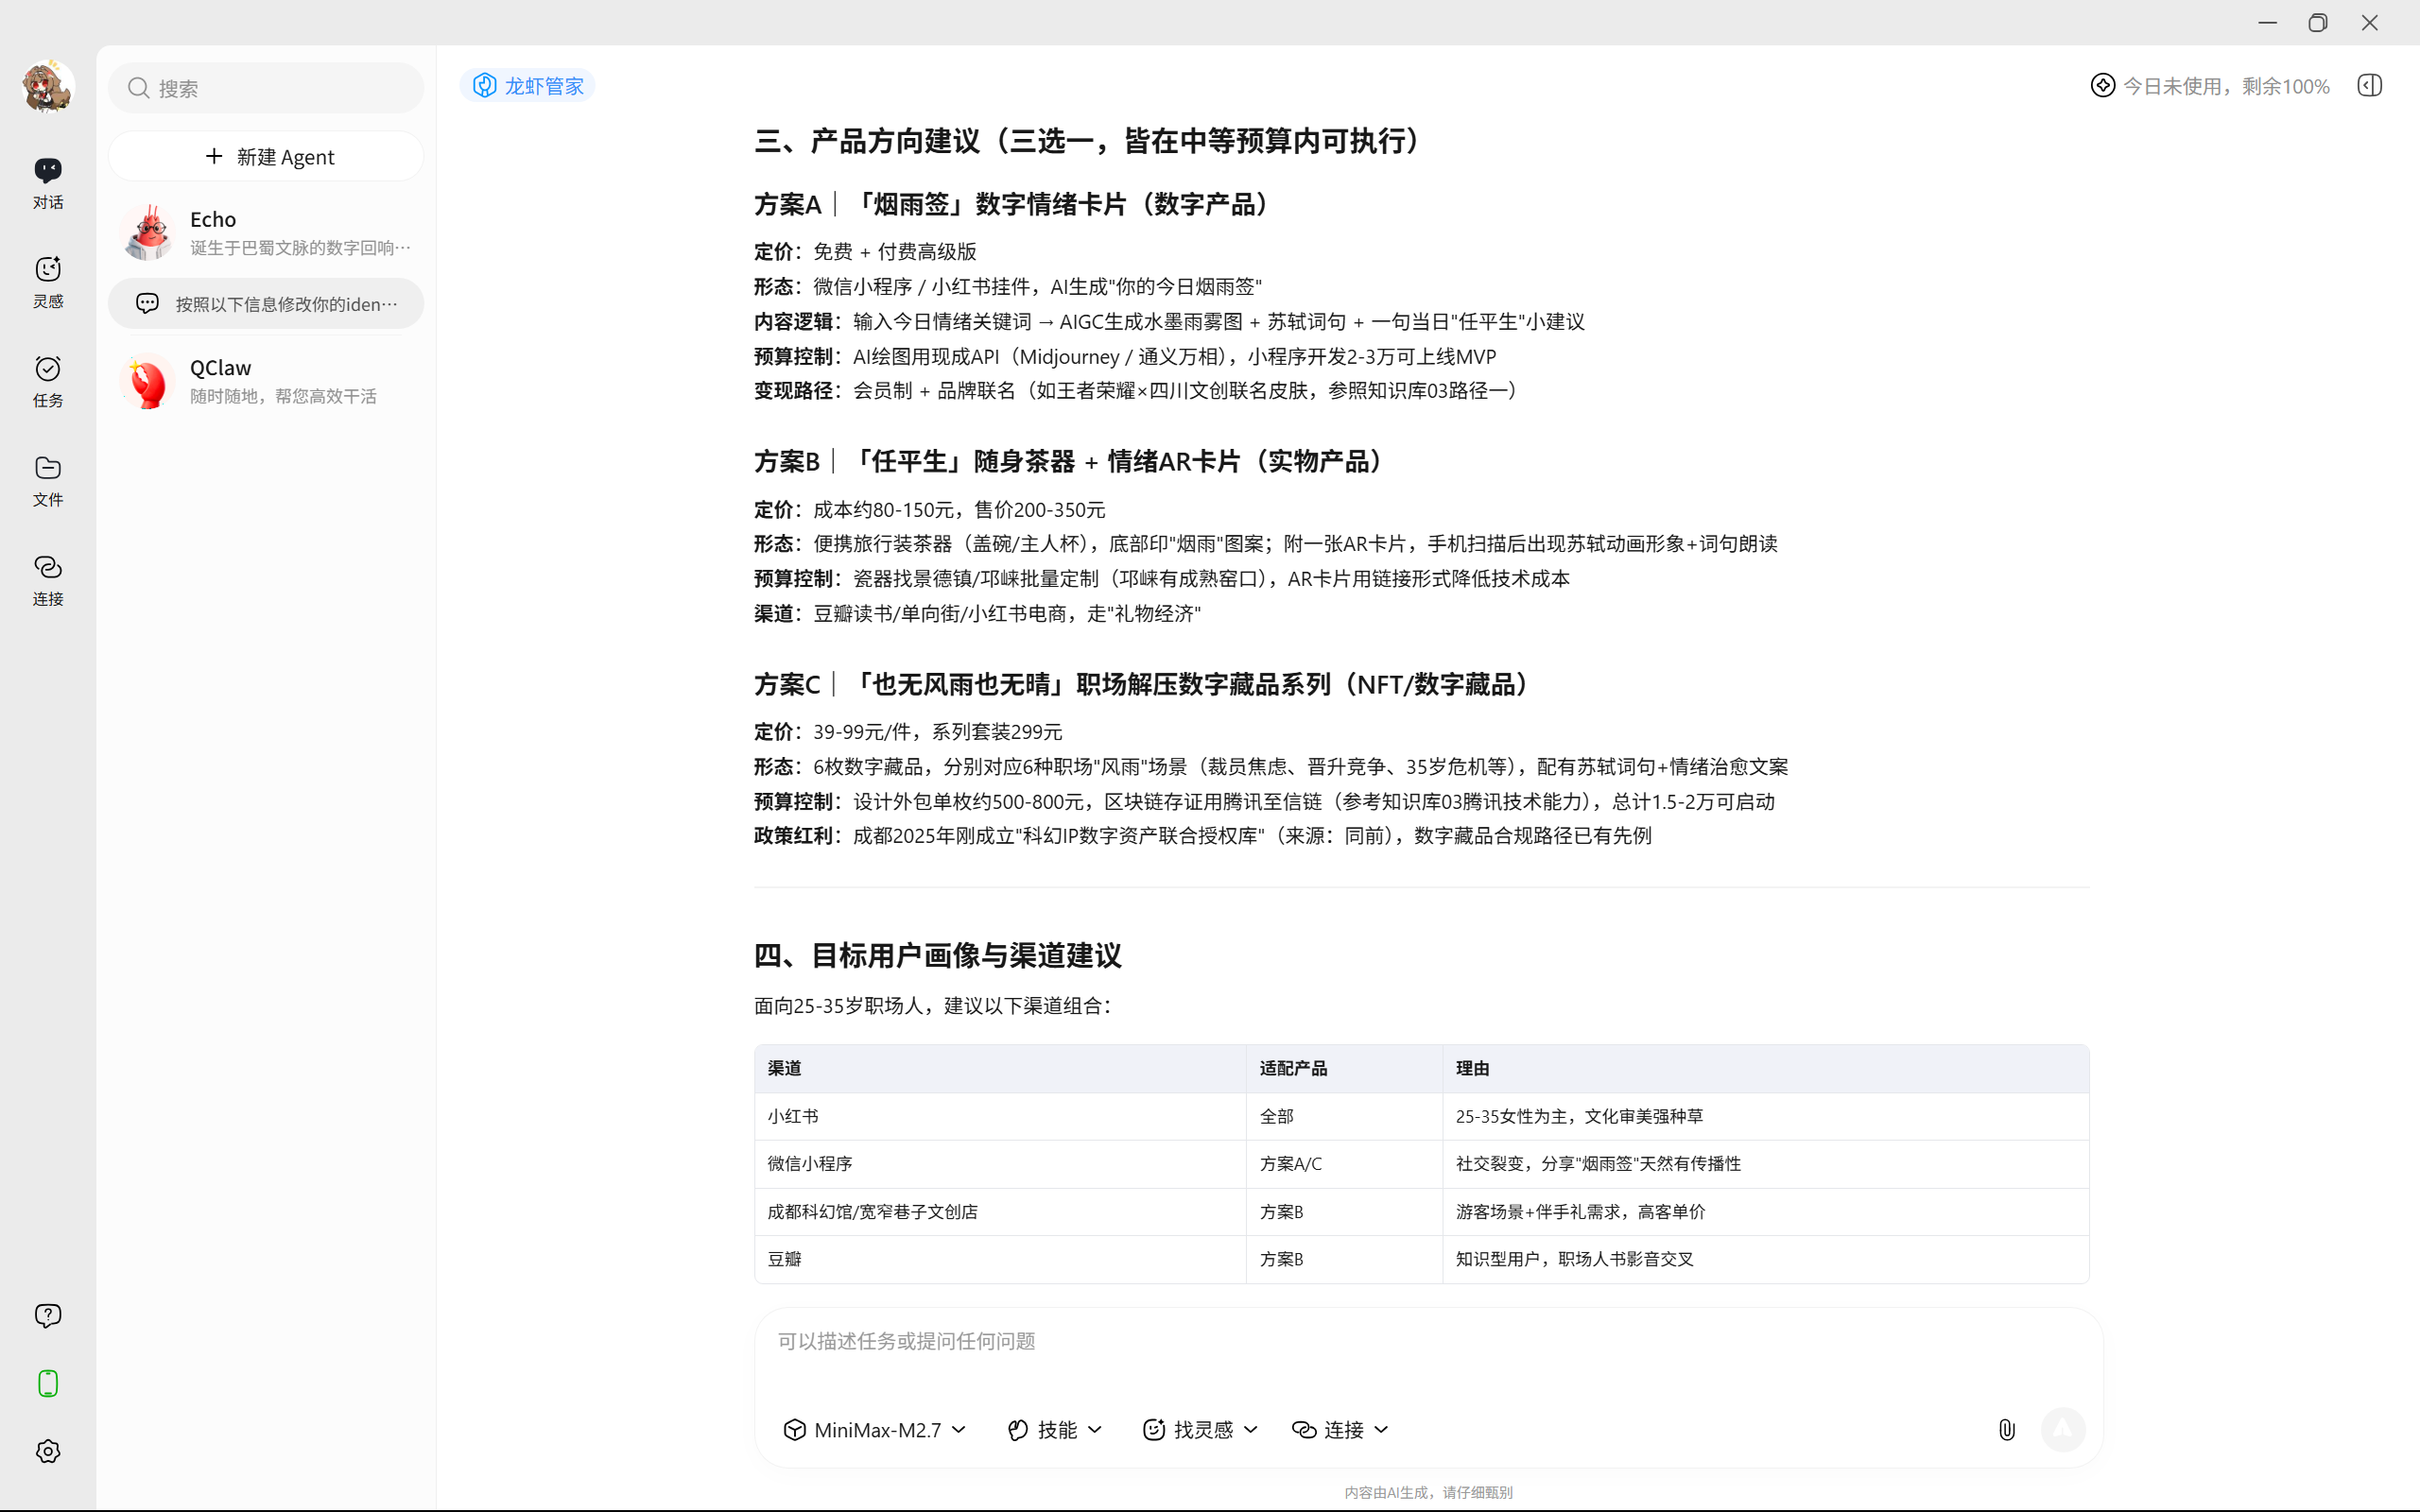
Task: Open the MiniMax-M2.7 model dropdown
Action: point(873,1429)
